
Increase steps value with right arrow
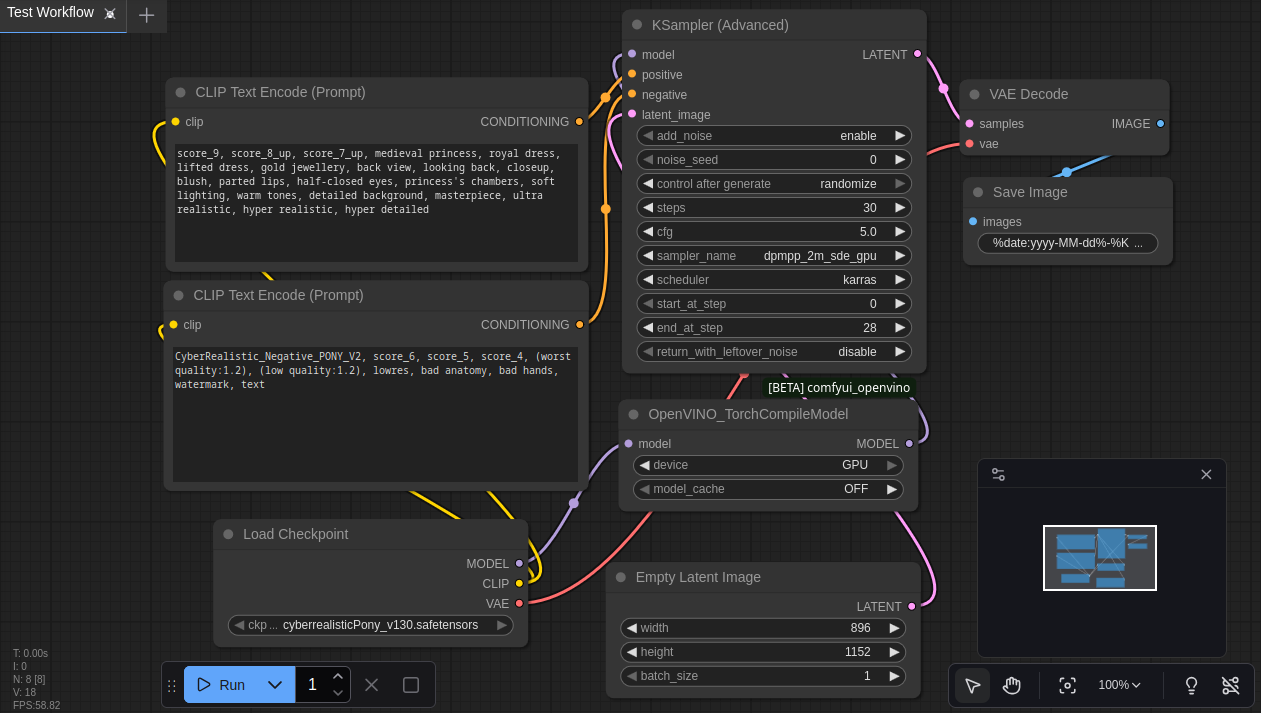point(900,207)
